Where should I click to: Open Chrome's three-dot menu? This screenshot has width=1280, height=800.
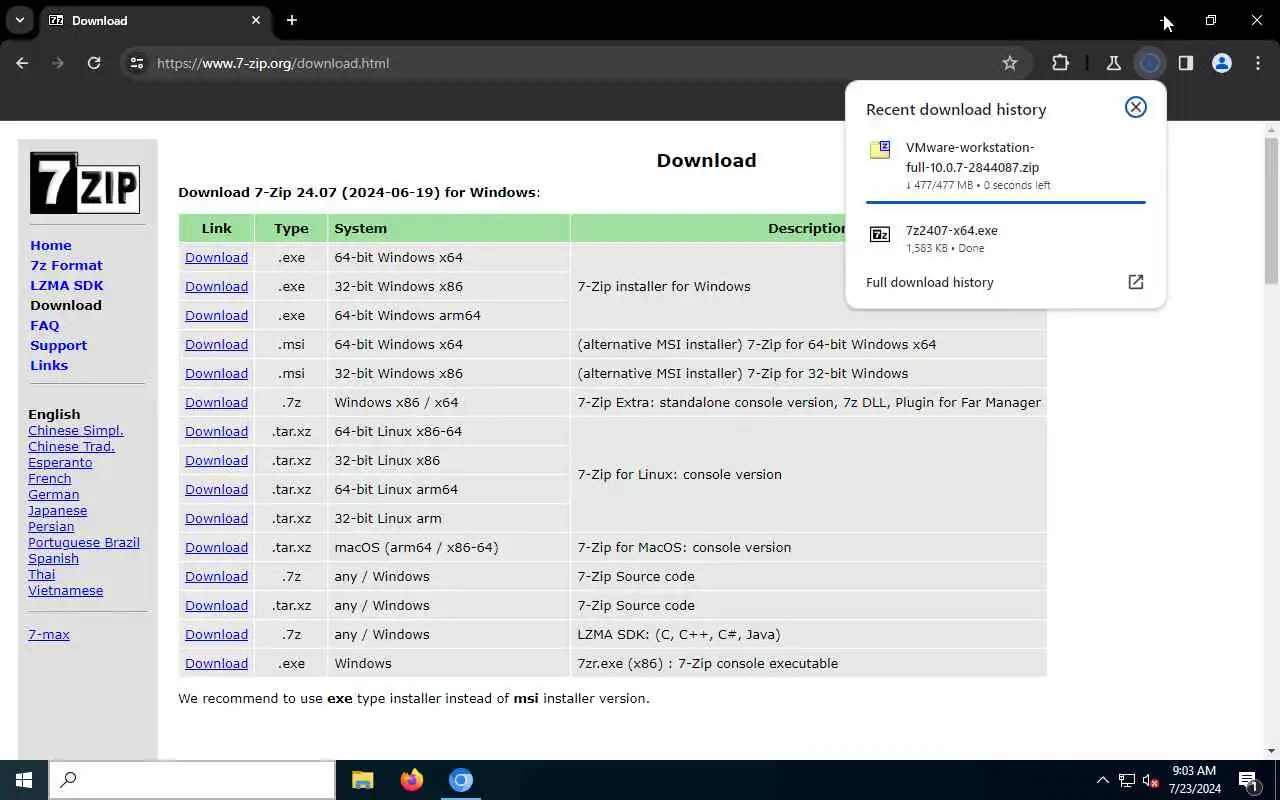[1257, 63]
